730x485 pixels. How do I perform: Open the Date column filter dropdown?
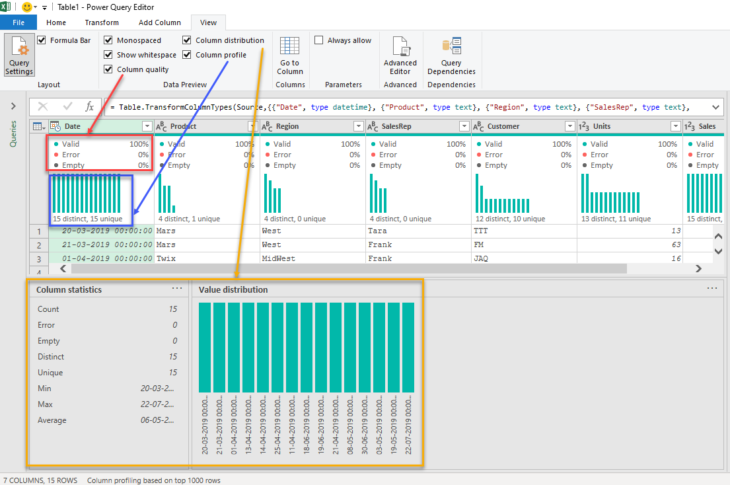147,127
